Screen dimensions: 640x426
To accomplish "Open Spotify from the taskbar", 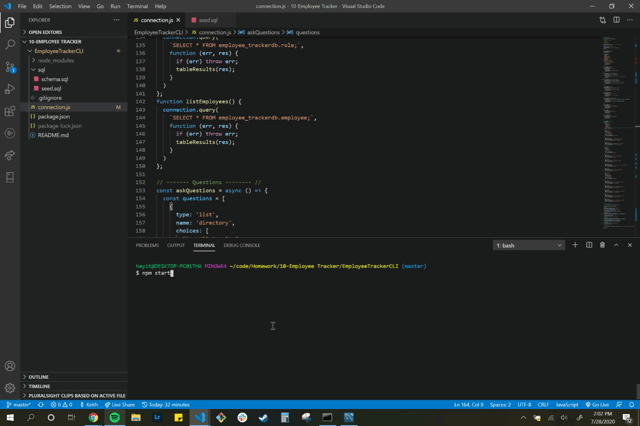I will [115, 417].
